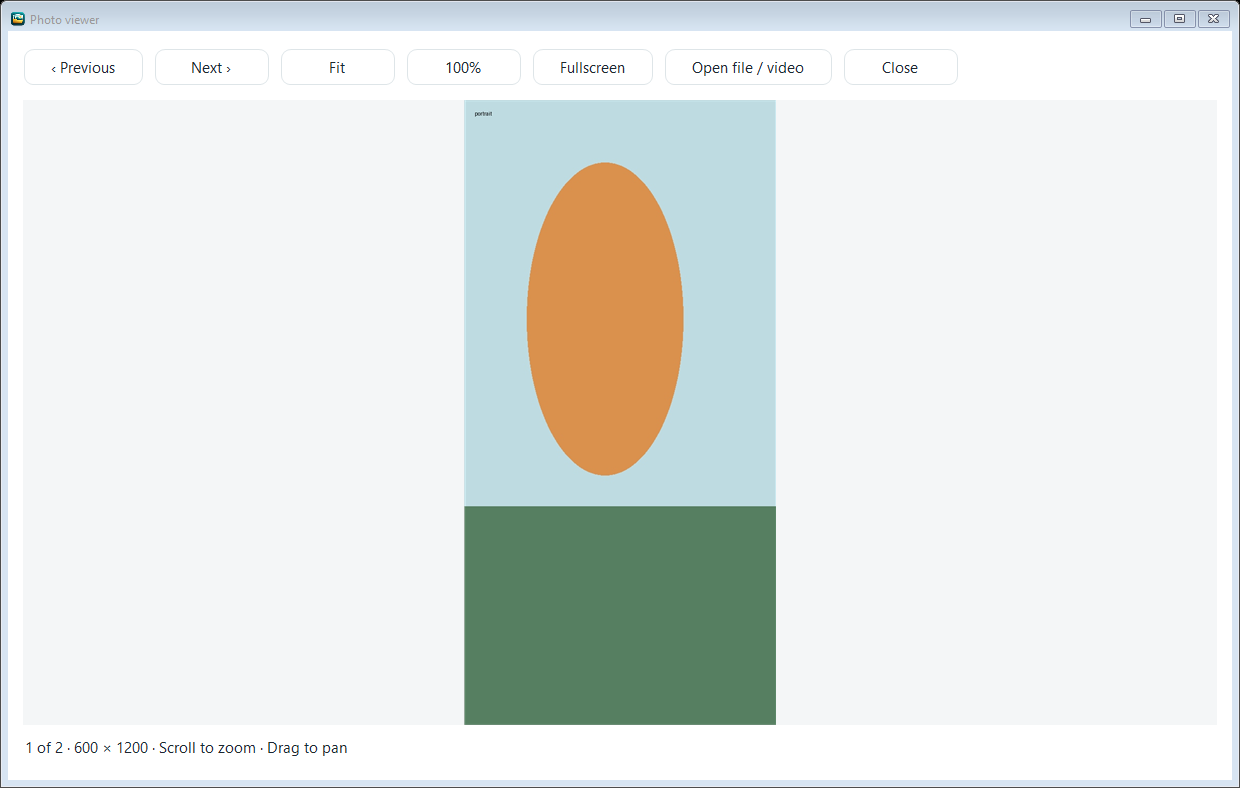
Task: Close window with title bar X
Action: [1214, 19]
